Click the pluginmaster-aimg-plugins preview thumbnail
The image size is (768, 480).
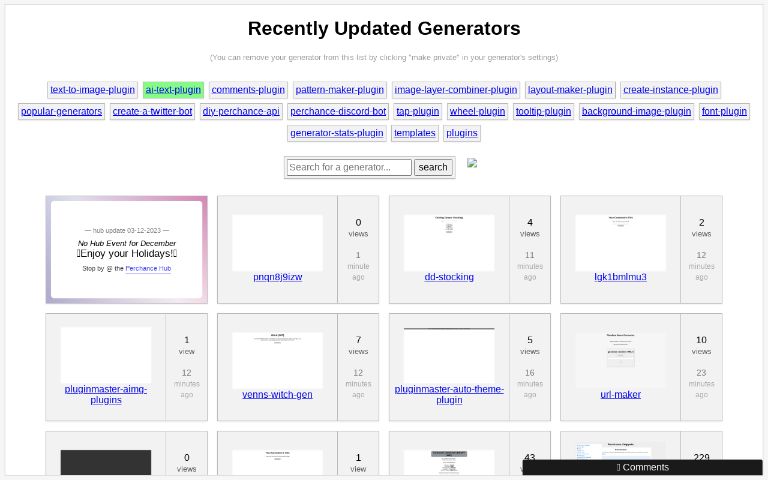coord(106,355)
